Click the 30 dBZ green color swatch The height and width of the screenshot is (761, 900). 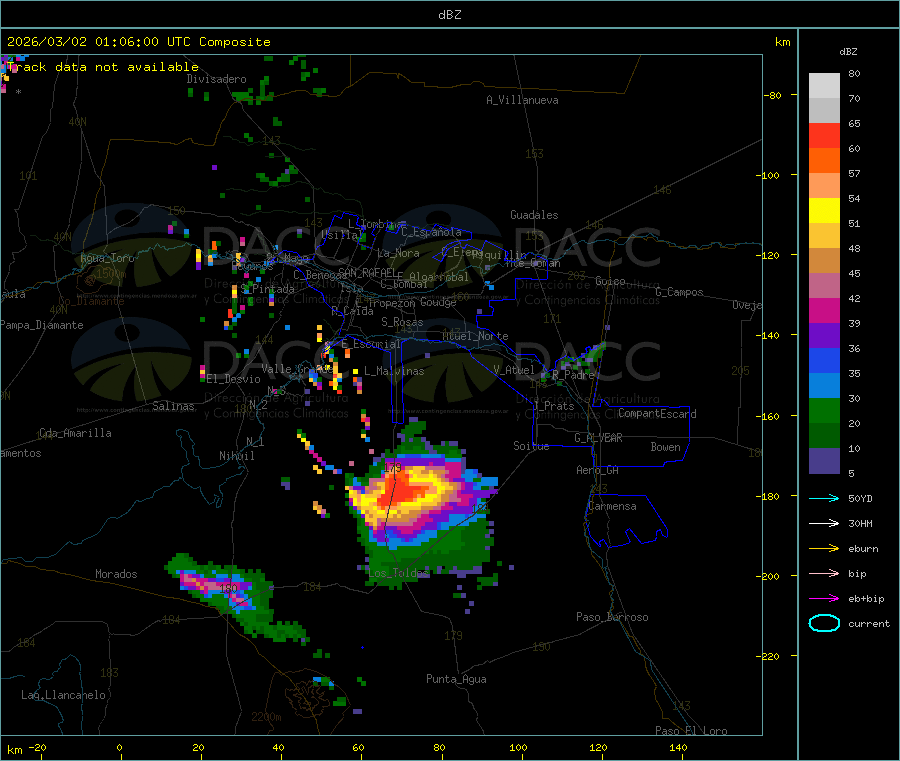(x=824, y=410)
